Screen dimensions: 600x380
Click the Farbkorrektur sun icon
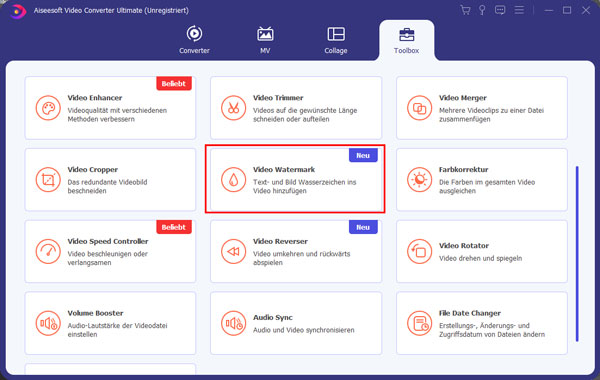pos(419,180)
